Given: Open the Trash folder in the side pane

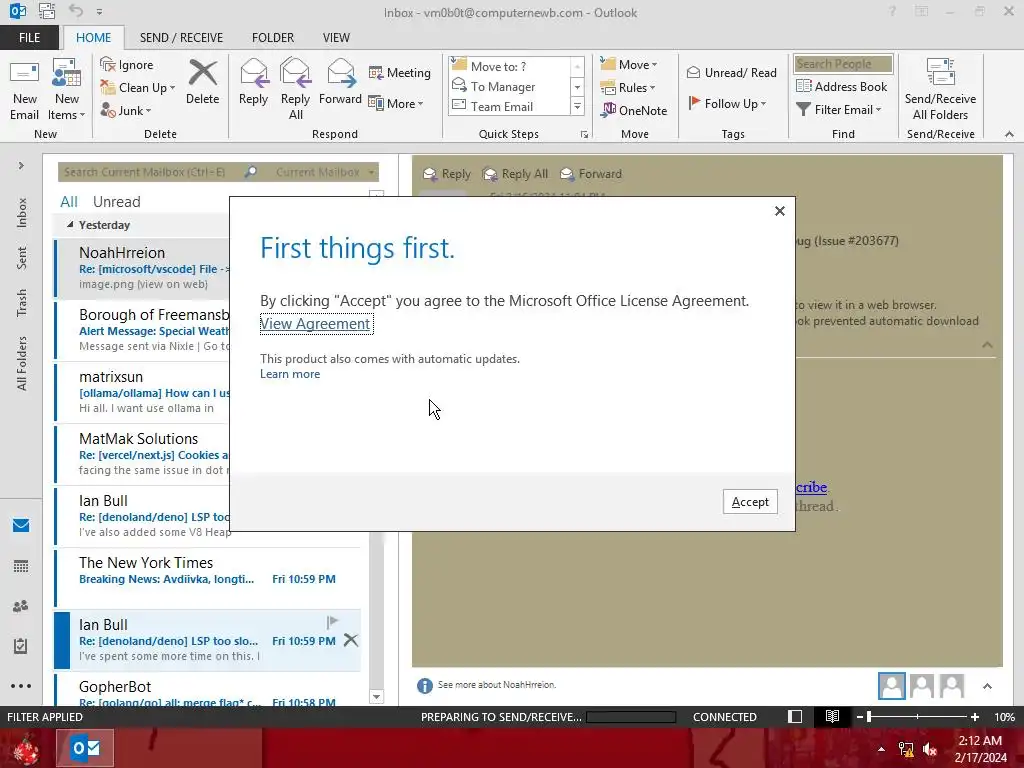Looking at the screenshot, I should (x=22, y=302).
